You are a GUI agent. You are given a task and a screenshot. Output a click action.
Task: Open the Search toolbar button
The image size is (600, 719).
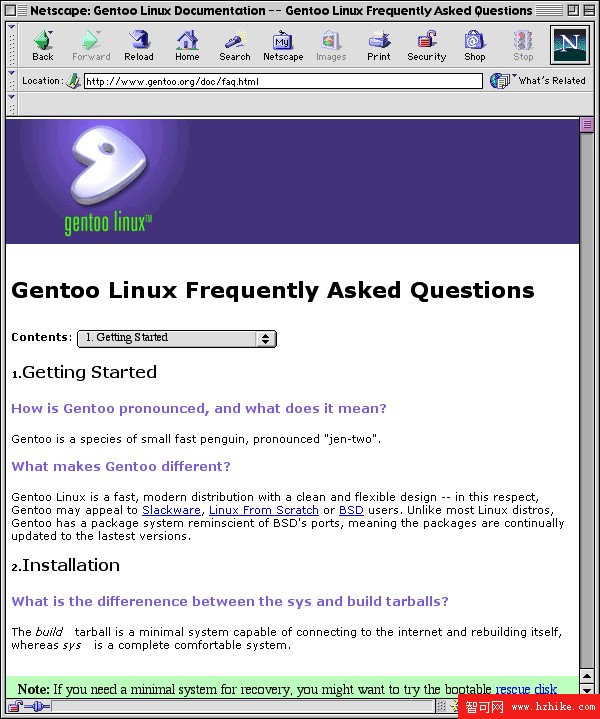pos(235,45)
